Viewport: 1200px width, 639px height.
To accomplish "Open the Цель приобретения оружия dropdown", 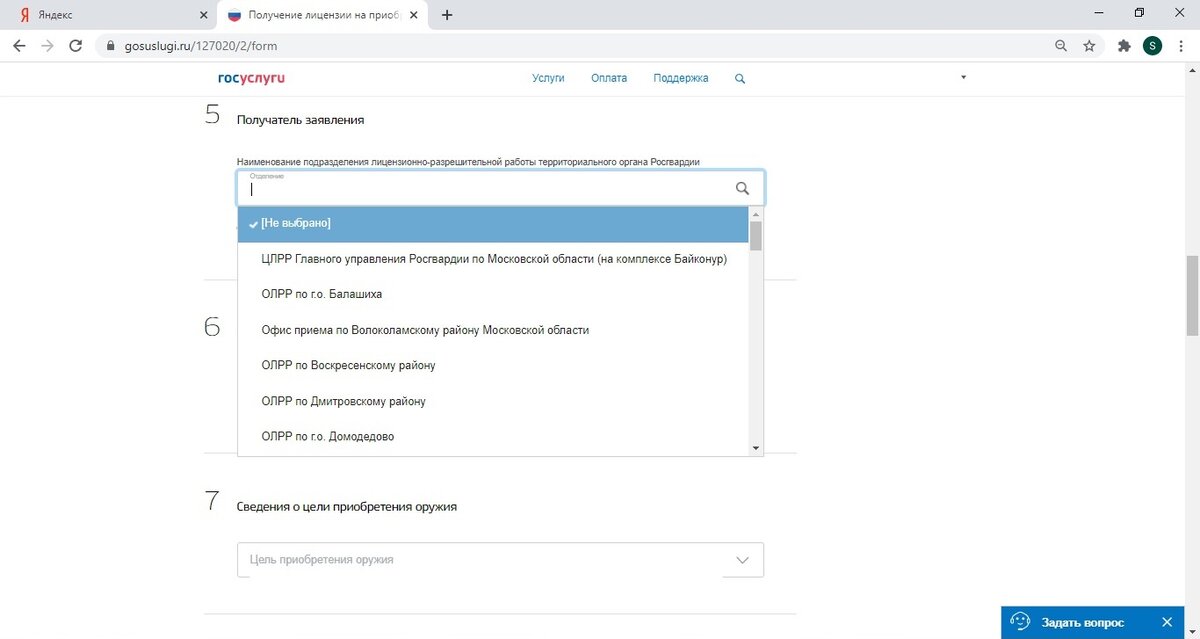I will (x=500, y=560).
